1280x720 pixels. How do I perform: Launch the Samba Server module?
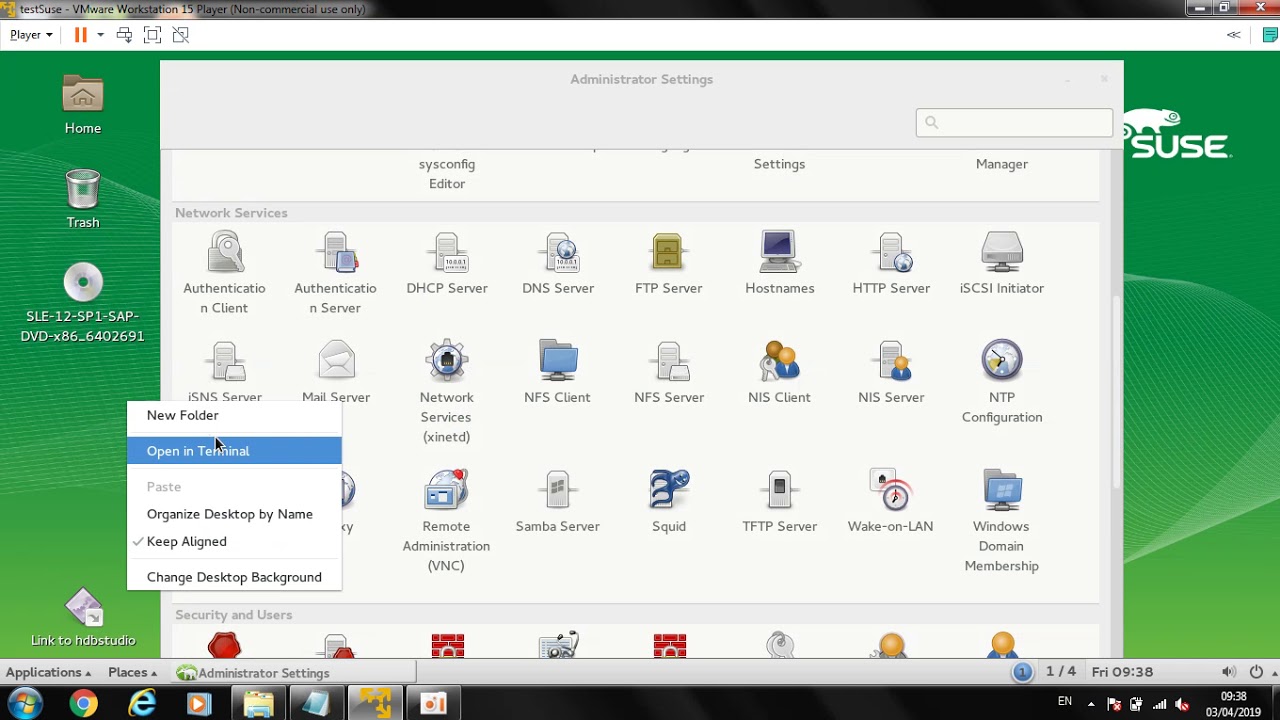[557, 501]
